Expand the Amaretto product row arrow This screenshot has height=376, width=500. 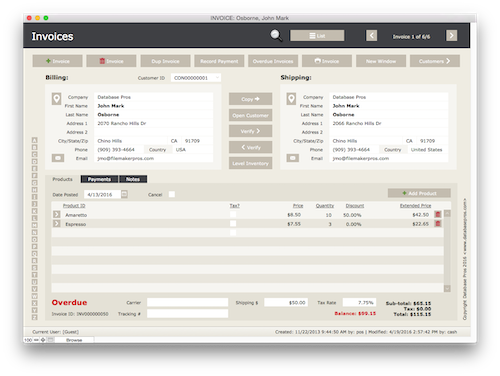[x=57, y=214]
